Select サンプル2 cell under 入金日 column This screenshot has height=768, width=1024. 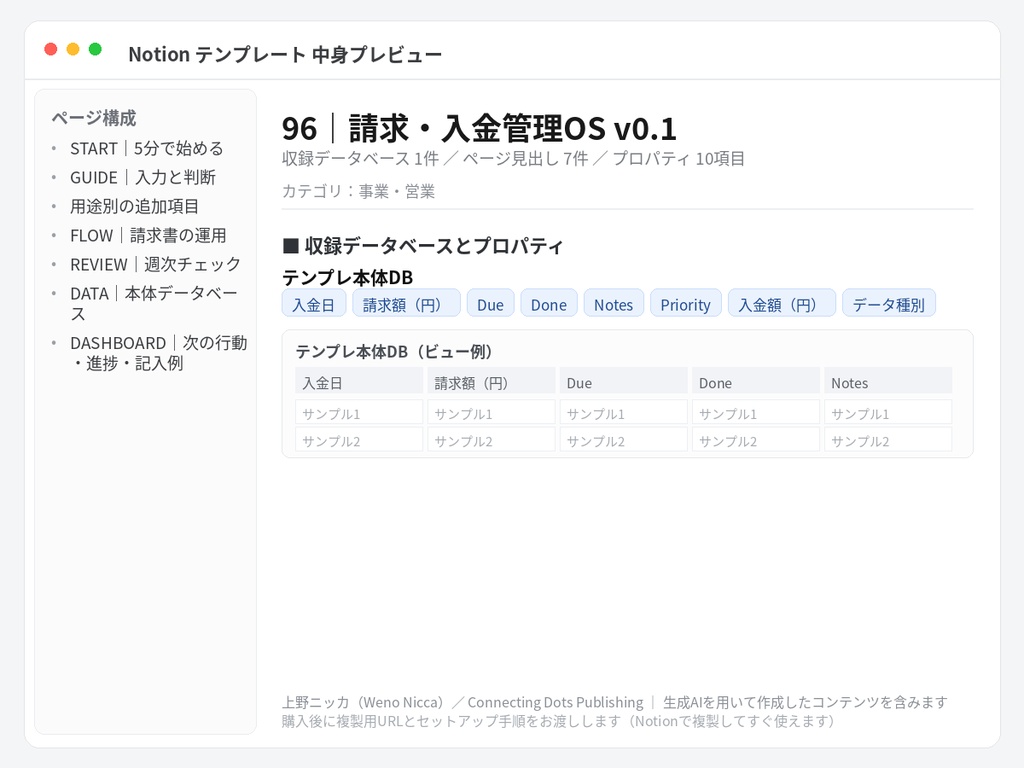pos(359,439)
